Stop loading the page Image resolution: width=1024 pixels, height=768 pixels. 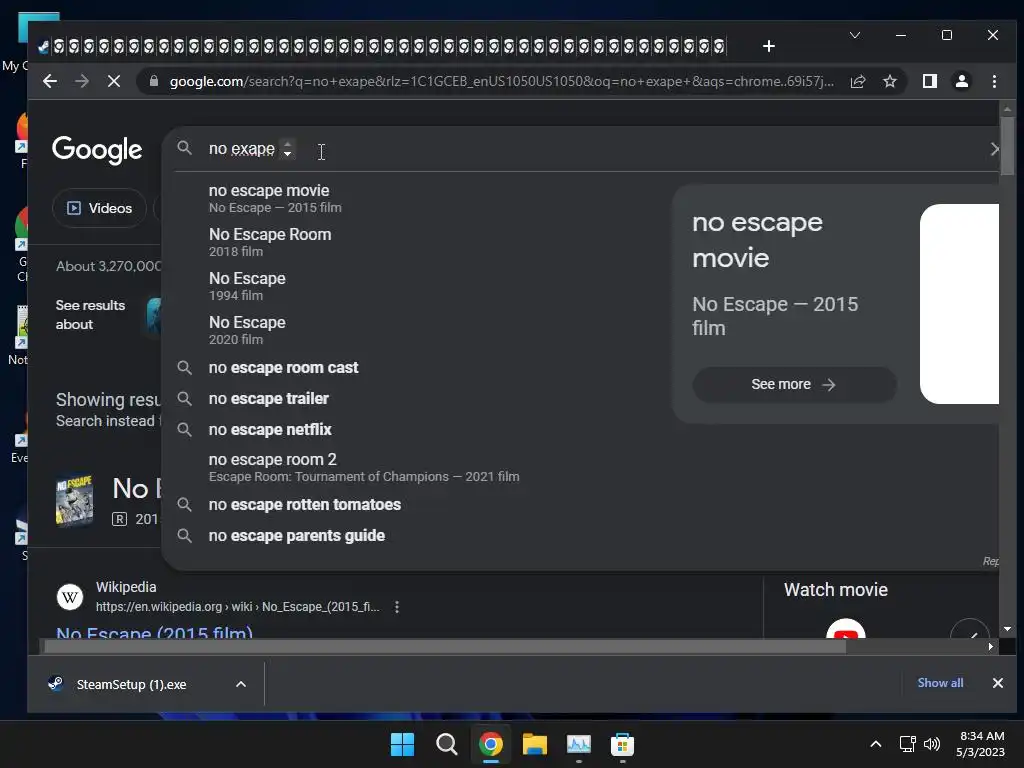tap(114, 81)
